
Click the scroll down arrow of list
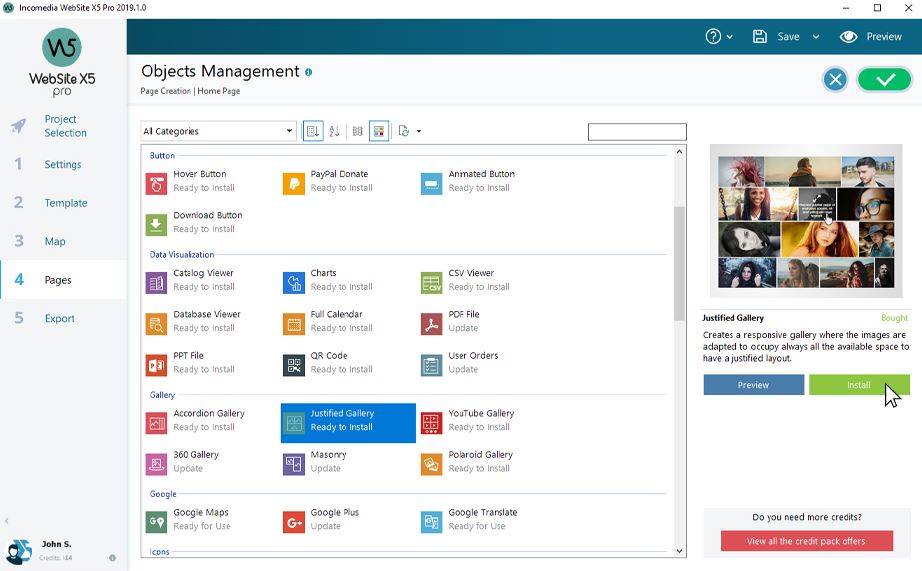(x=679, y=551)
